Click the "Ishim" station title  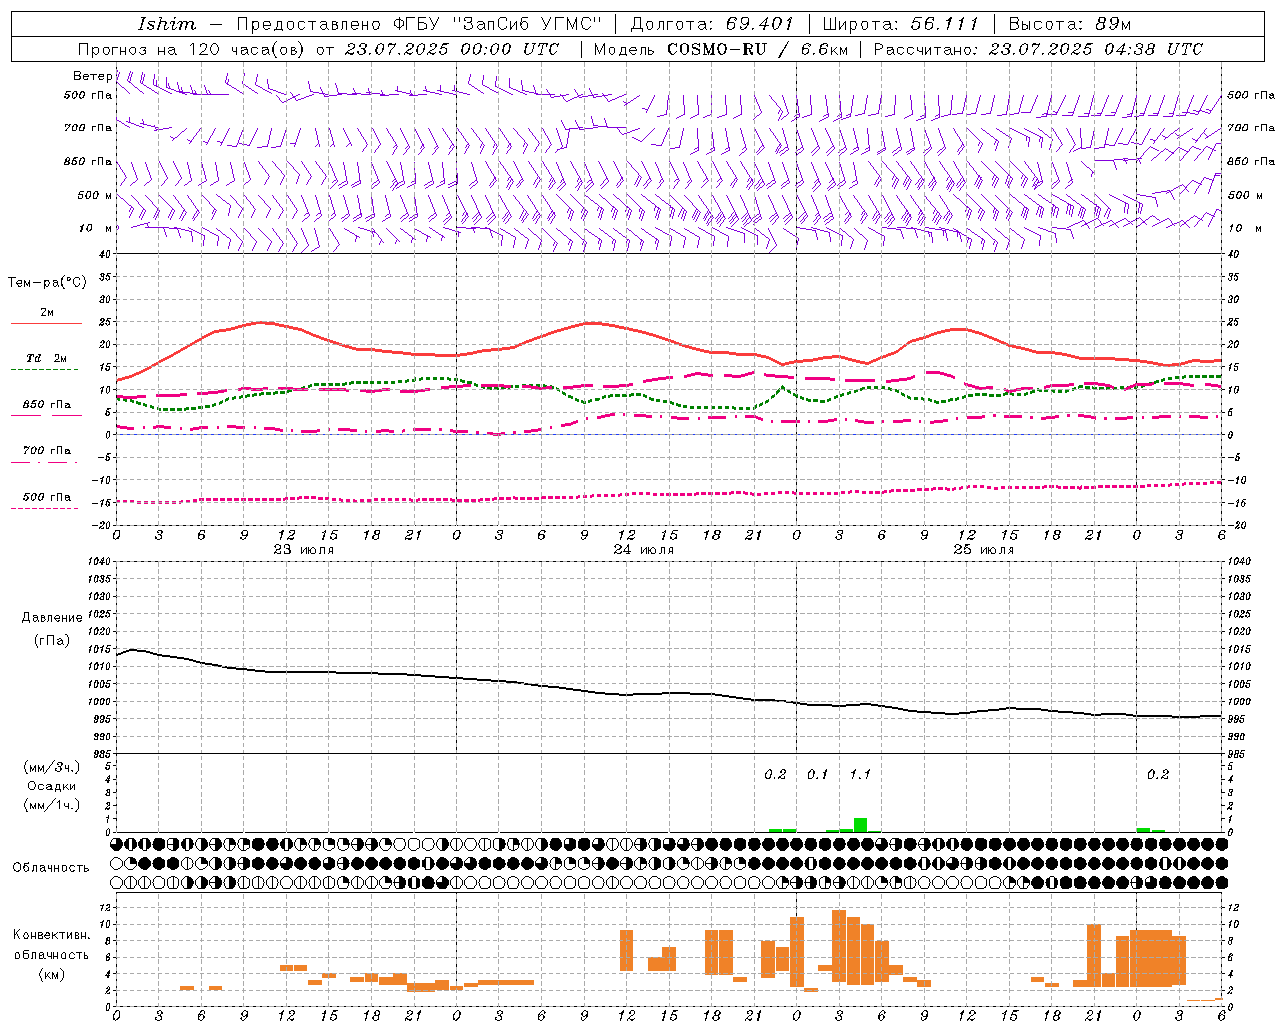tap(167, 23)
